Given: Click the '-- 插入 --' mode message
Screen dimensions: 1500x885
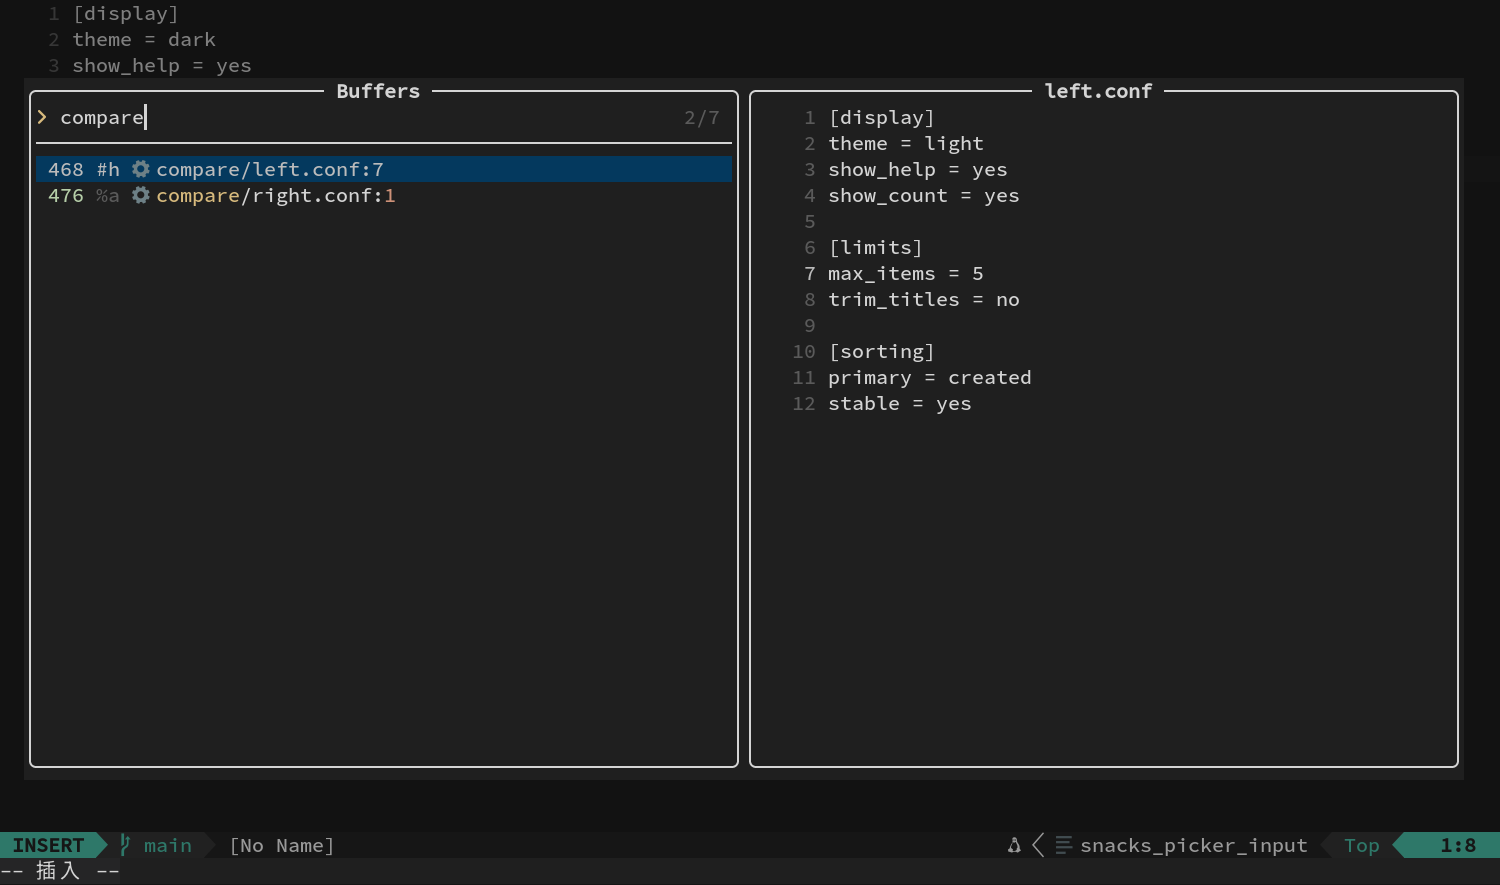Looking at the screenshot, I should (x=60, y=871).
